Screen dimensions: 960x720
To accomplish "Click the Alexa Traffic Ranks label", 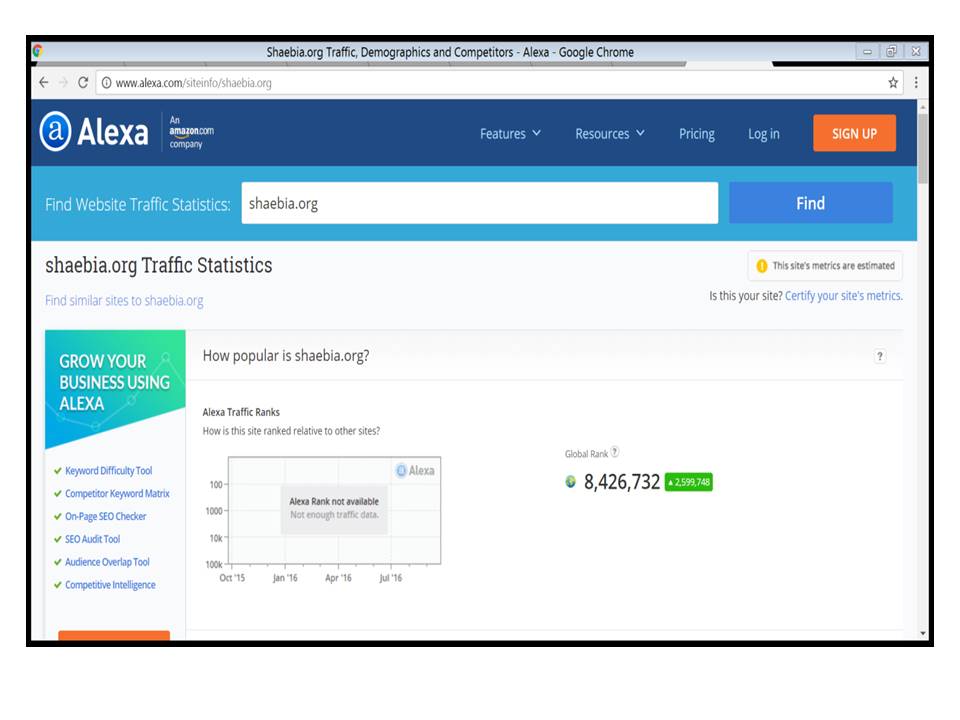I will coord(241,412).
